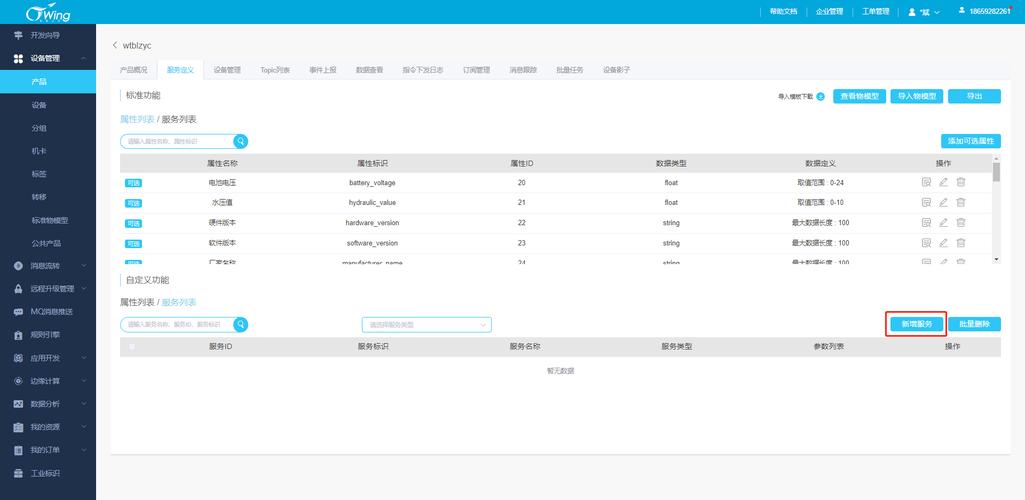Click the template download icon beside 导入模板下载

820,97
